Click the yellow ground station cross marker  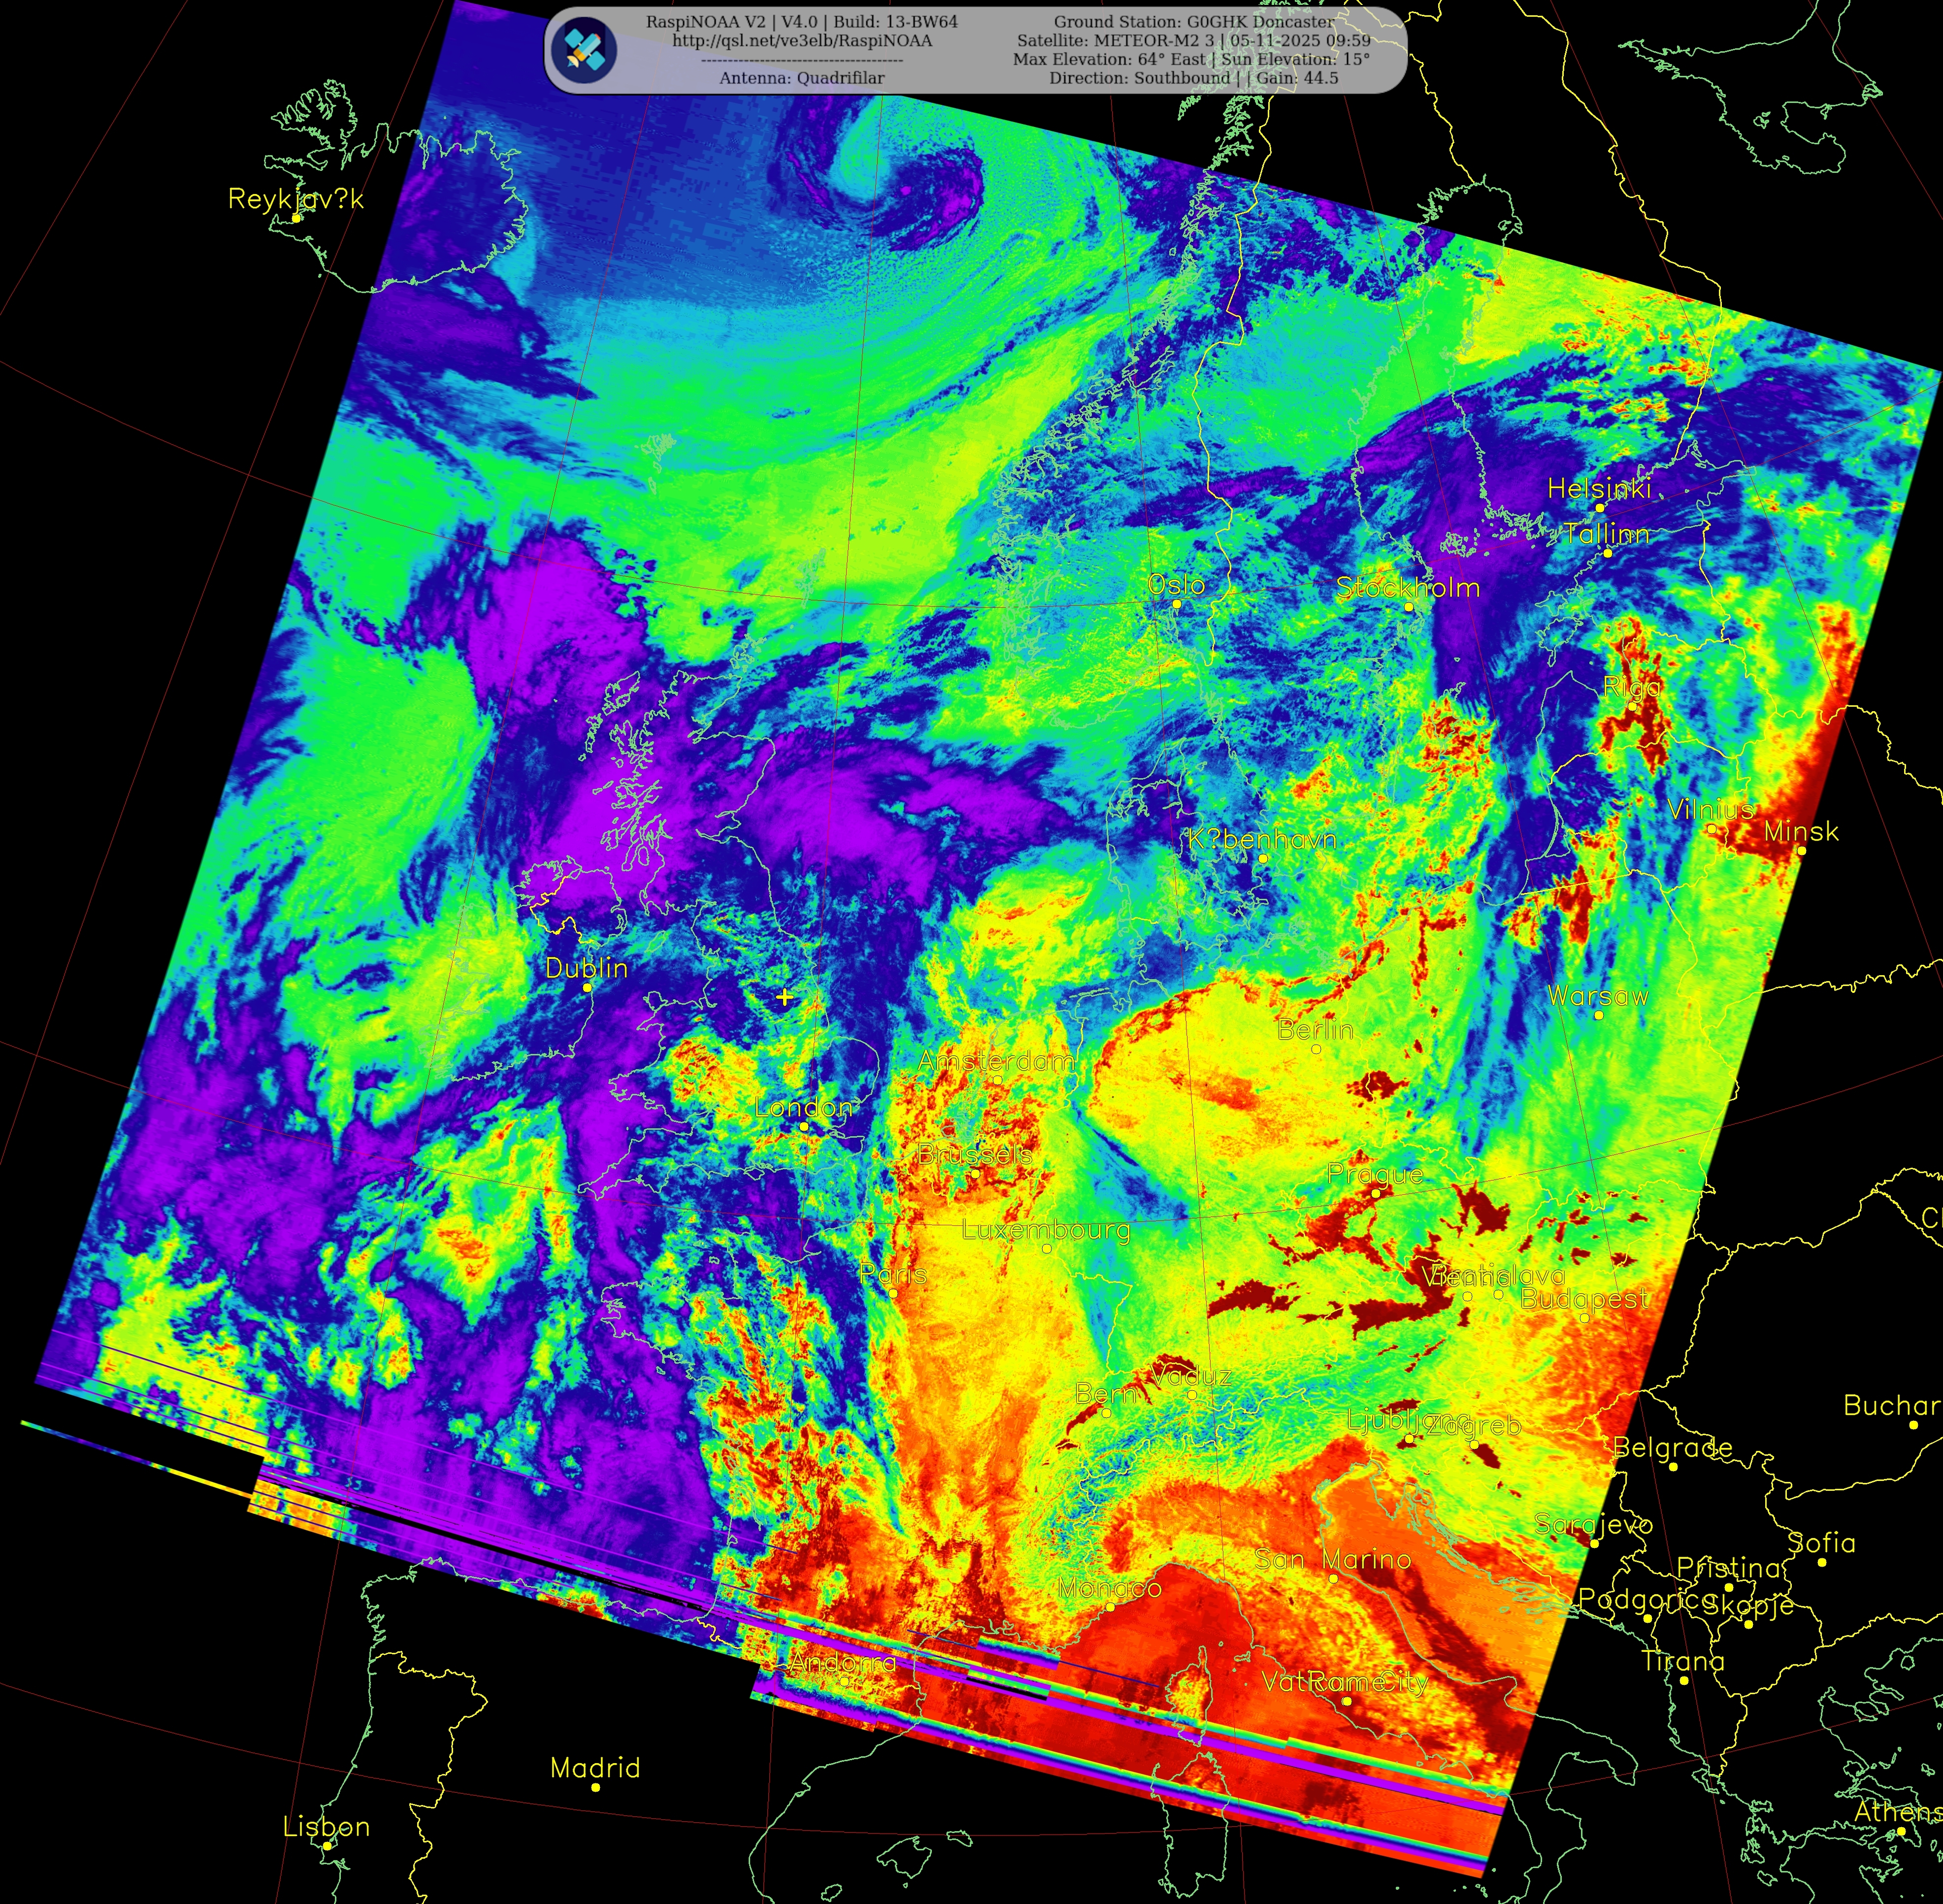coord(785,997)
